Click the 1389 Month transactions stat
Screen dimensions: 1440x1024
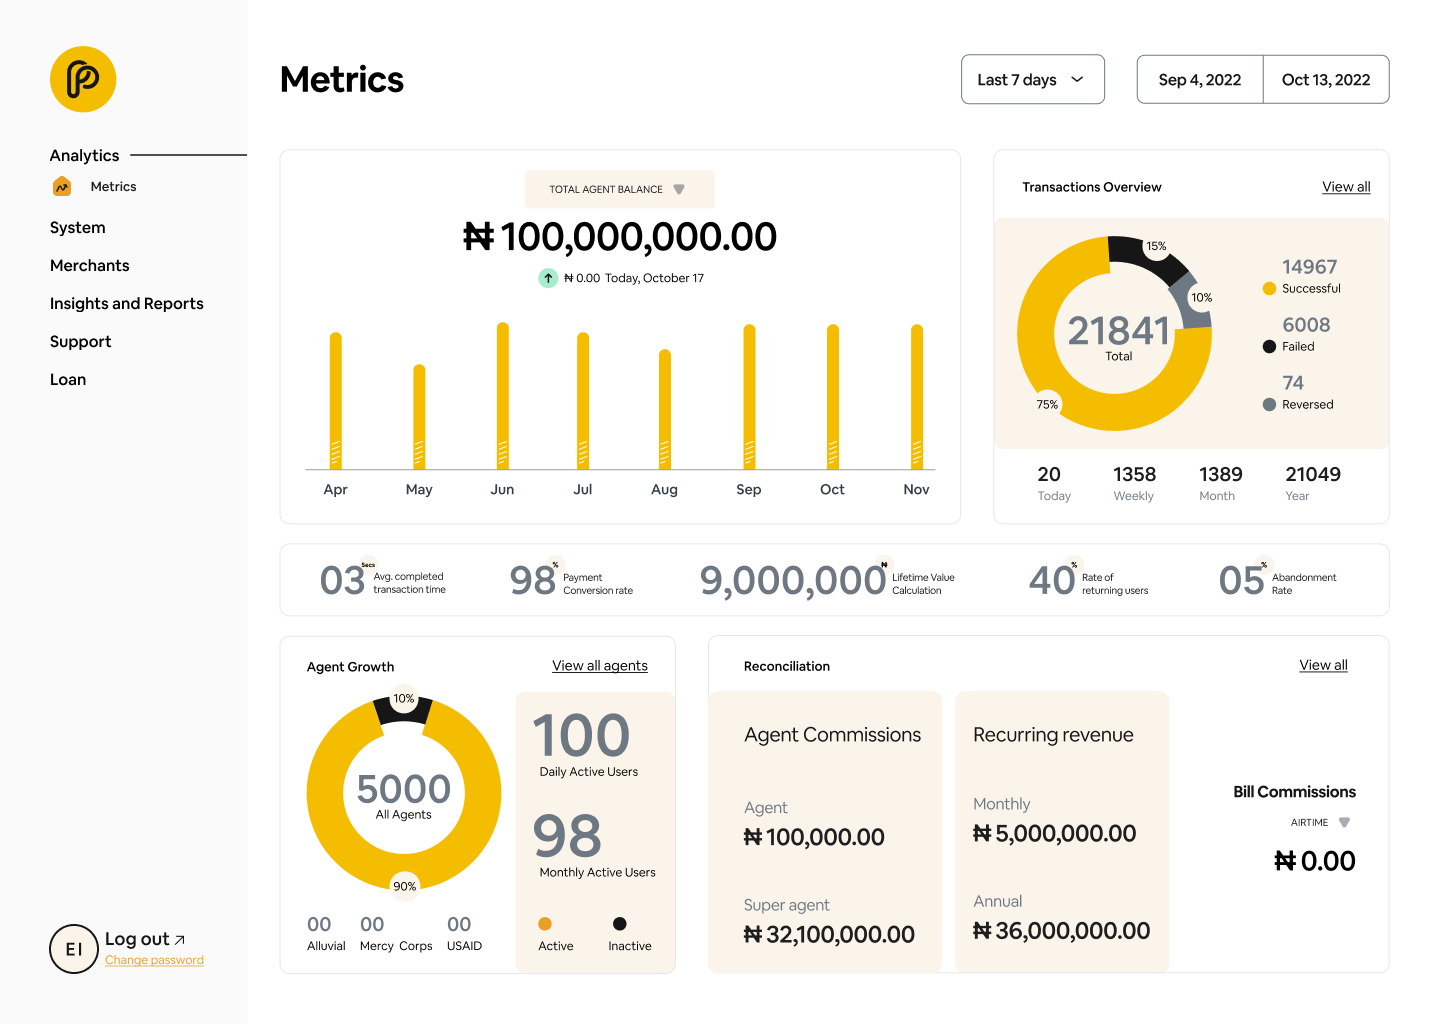[1221, 483]
